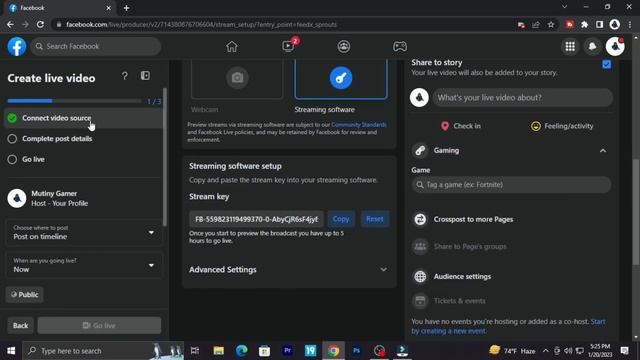Expand Advanced Settings section
This screenshot has width=640, height=360.
pyautogui.click(x=289, y=270)
